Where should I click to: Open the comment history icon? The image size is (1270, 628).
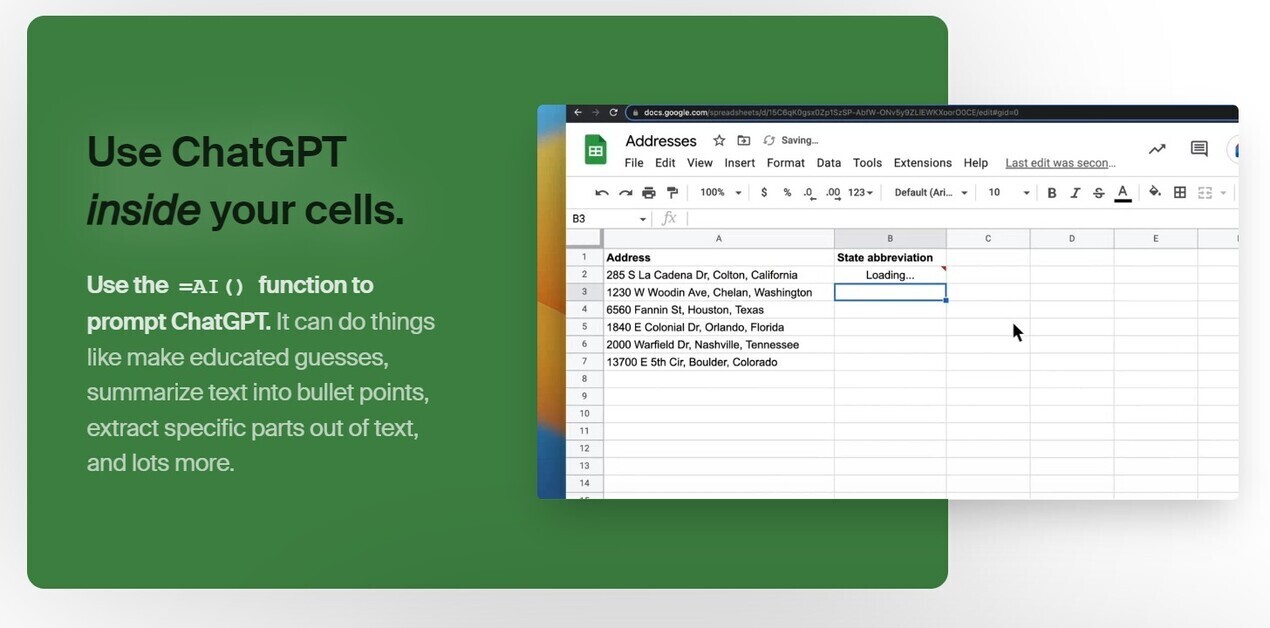[1199, 149]
